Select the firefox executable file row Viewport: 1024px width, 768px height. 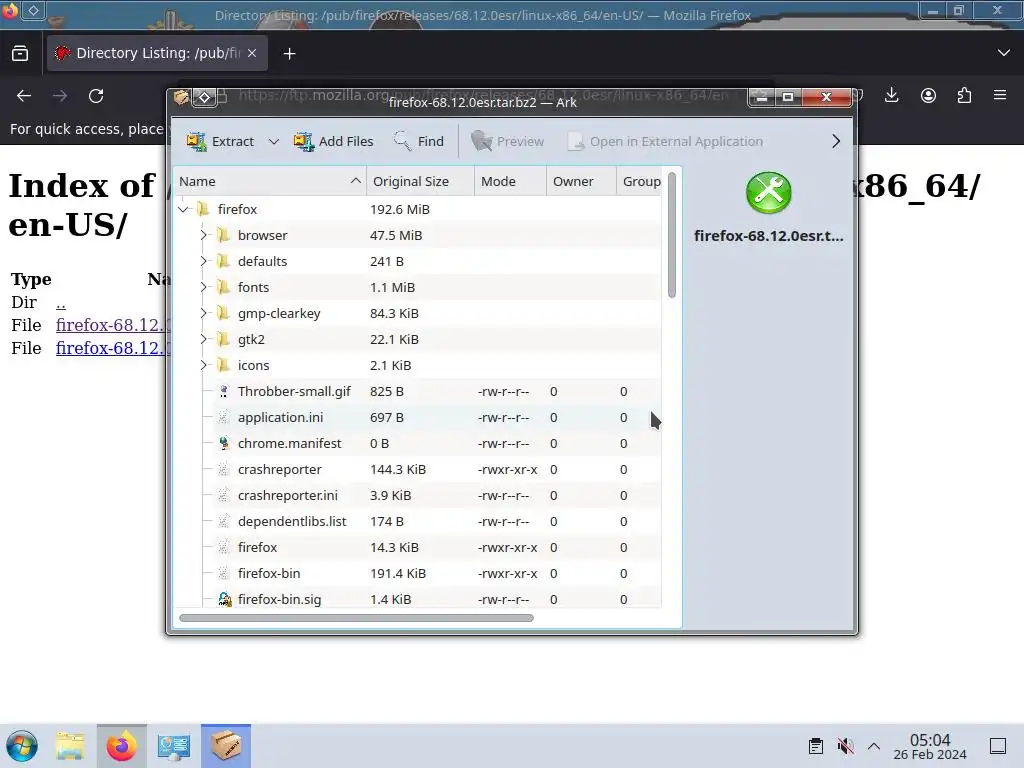[x=418, y=547]
